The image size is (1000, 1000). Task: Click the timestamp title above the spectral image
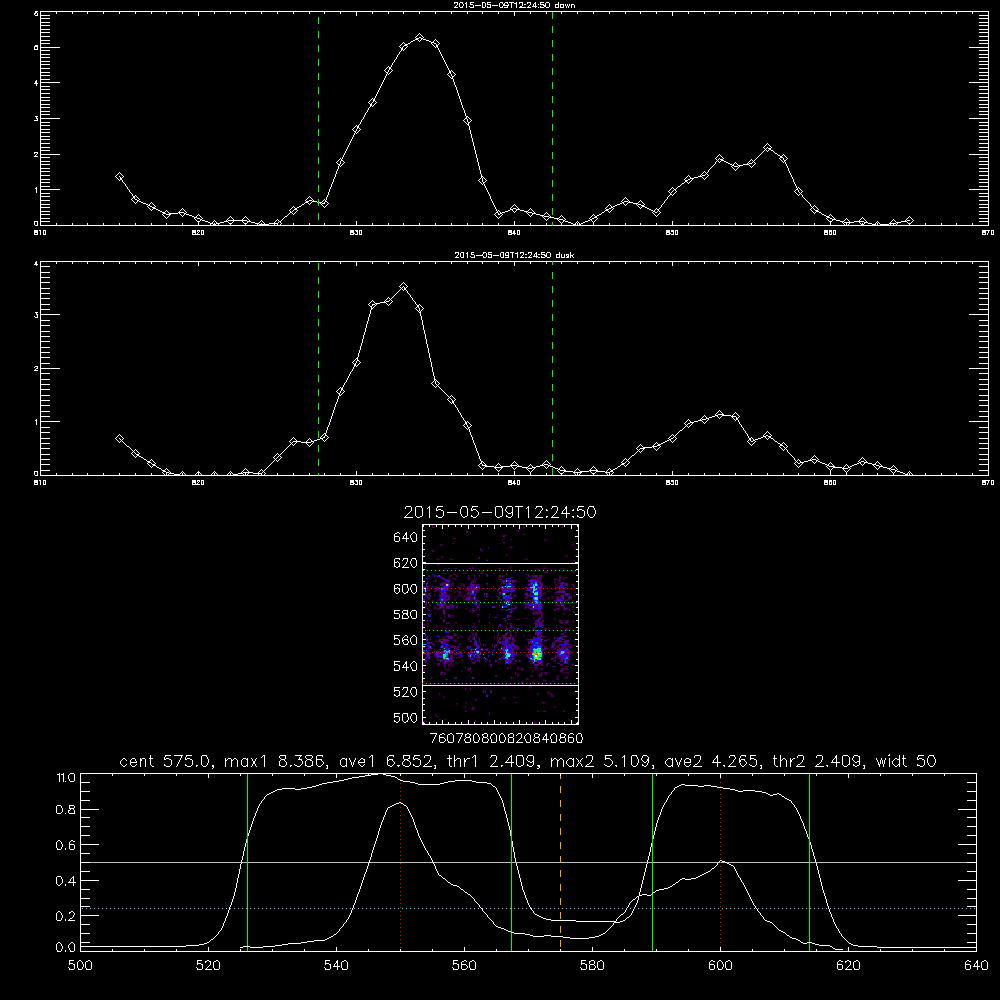tap(500, 512)
